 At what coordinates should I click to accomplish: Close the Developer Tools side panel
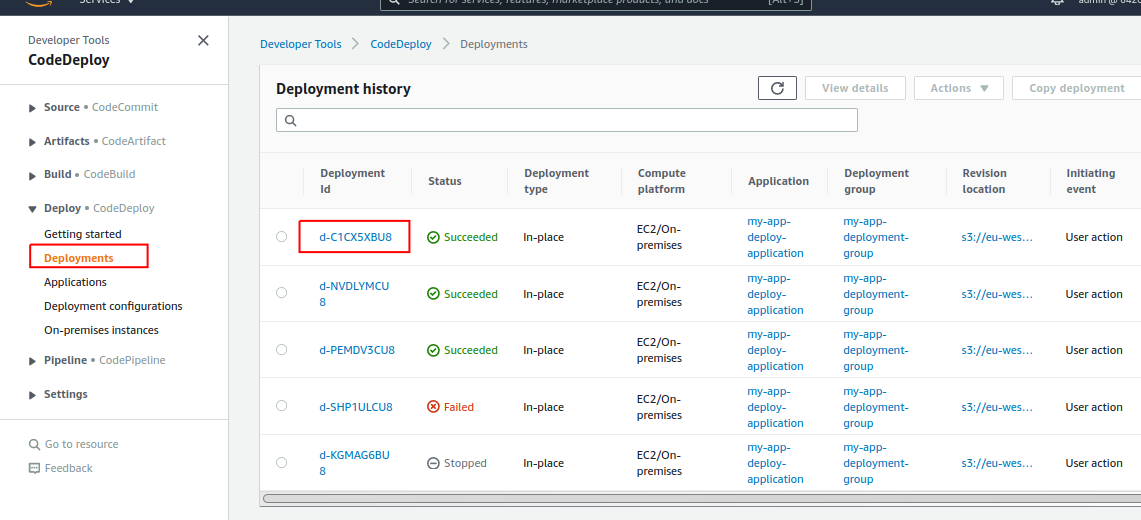[x=204, y=41]
